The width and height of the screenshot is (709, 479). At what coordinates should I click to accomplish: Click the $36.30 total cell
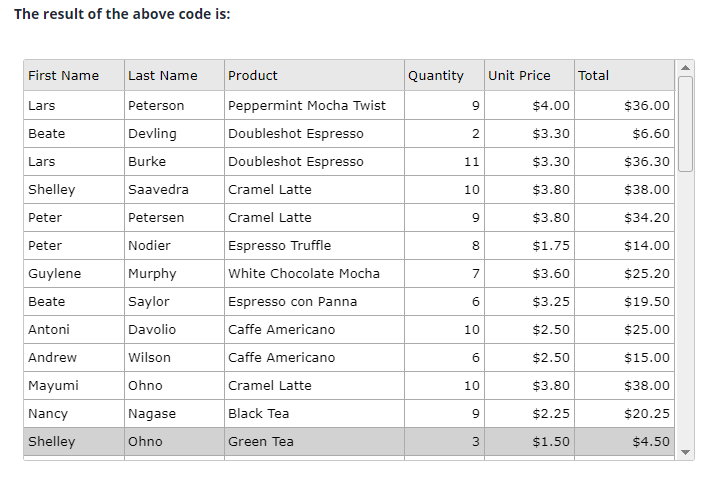point(646,162)
